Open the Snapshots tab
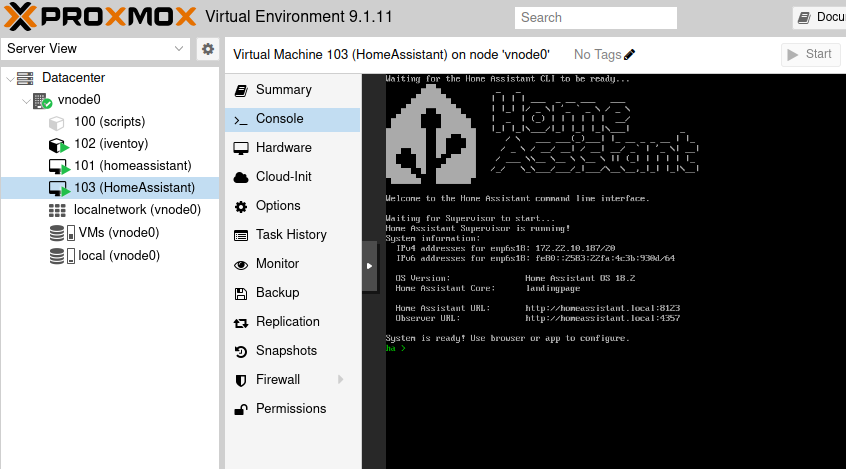 pos(293,351)
